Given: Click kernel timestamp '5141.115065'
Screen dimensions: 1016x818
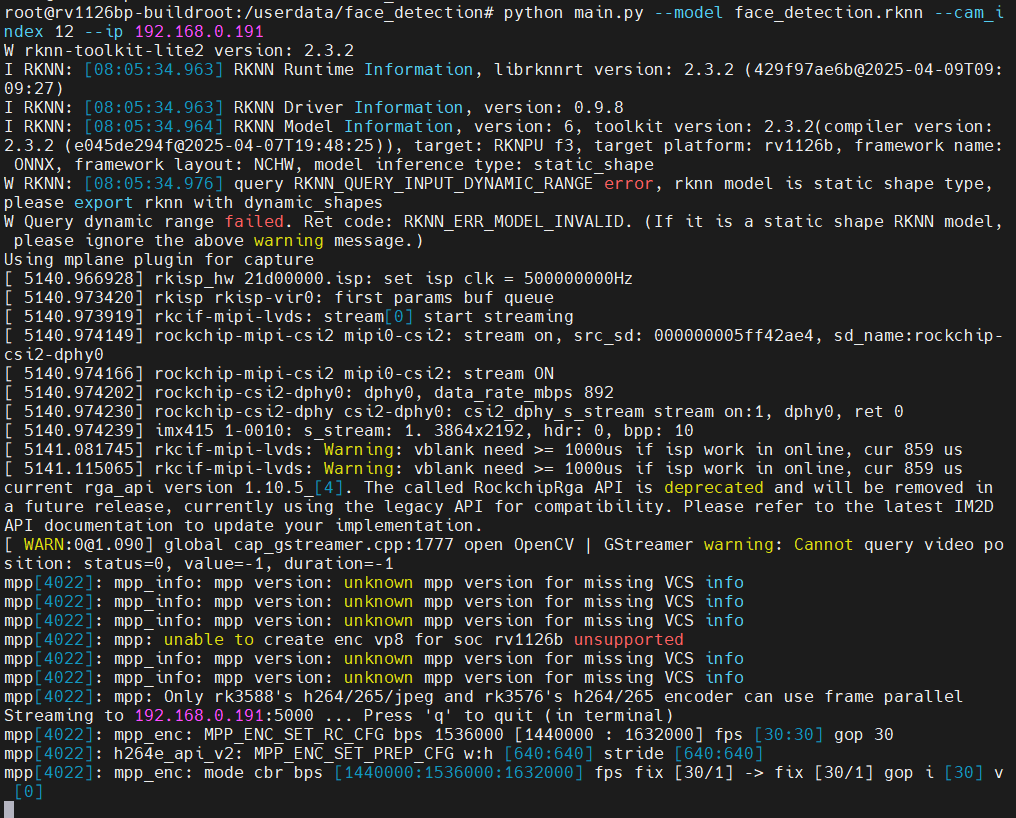Looking at the screenshot, I should coord(79,469).
